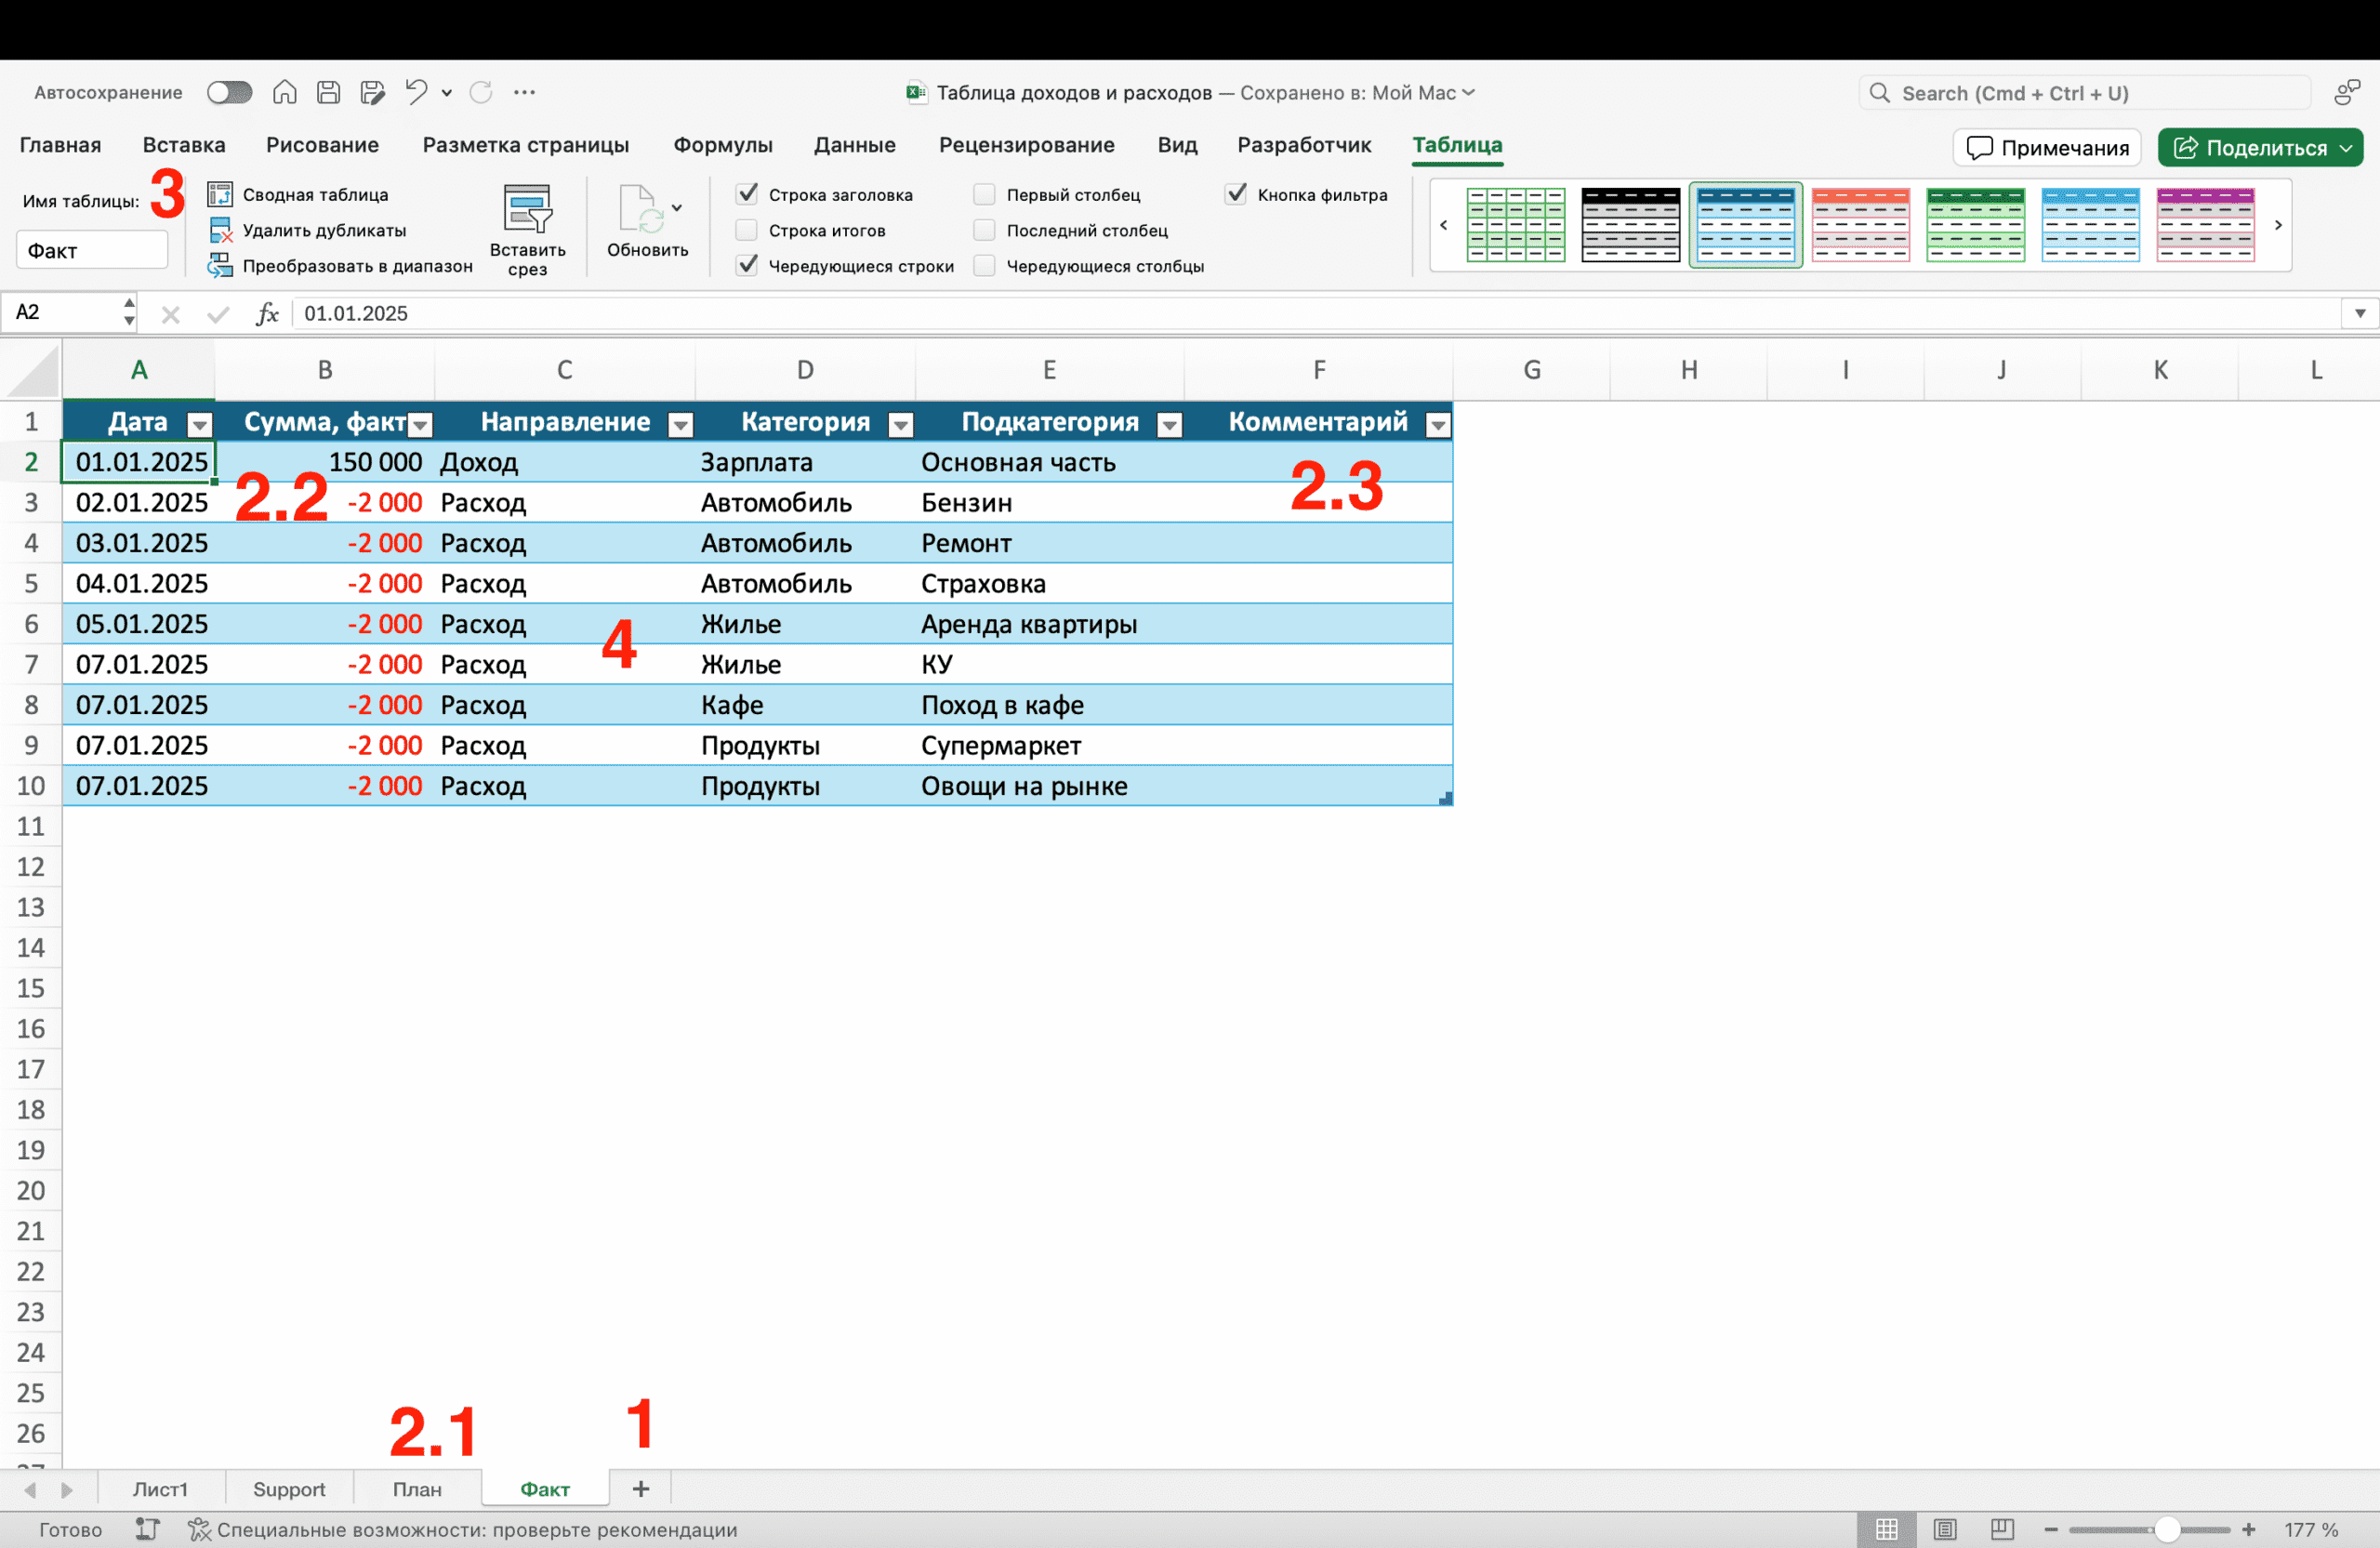
Task: Click the Имя таблицы field containing Факт
Action: [92, 250]
